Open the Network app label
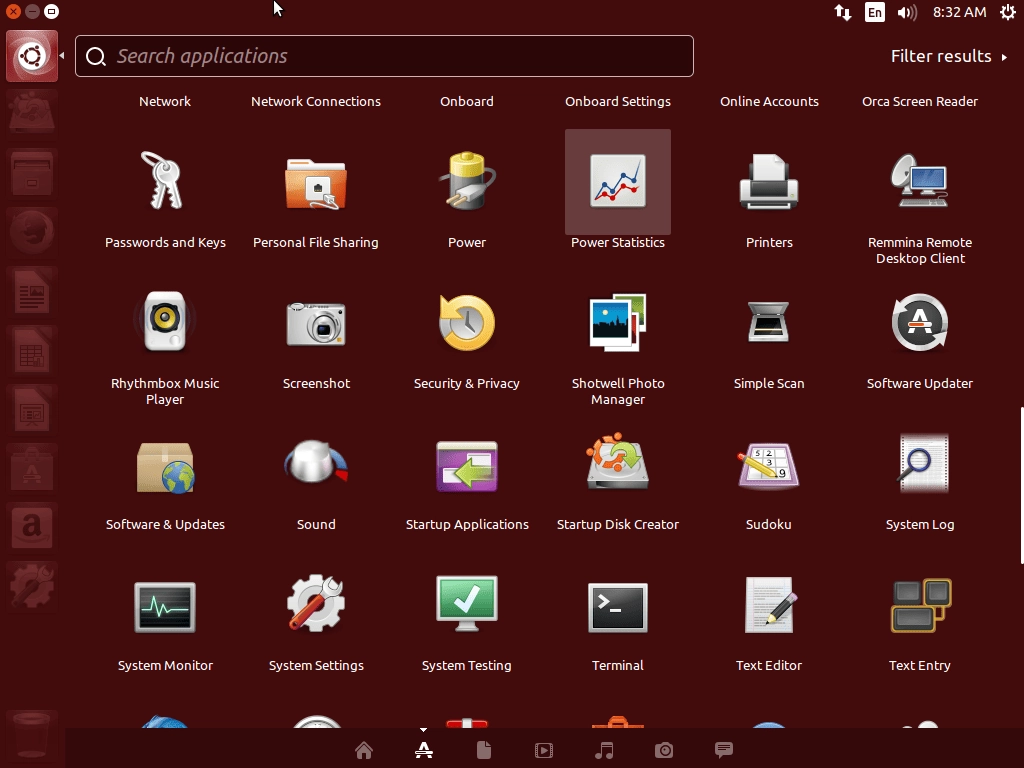This screenshot has height=768, width=1024. coord(165,101)
